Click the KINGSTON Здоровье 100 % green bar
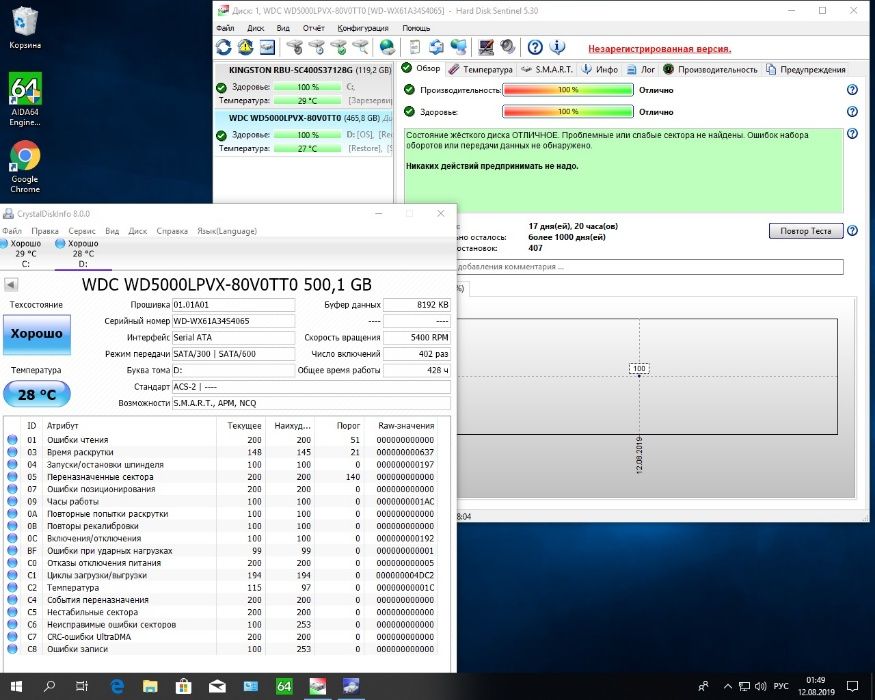 tap(307, 87)
